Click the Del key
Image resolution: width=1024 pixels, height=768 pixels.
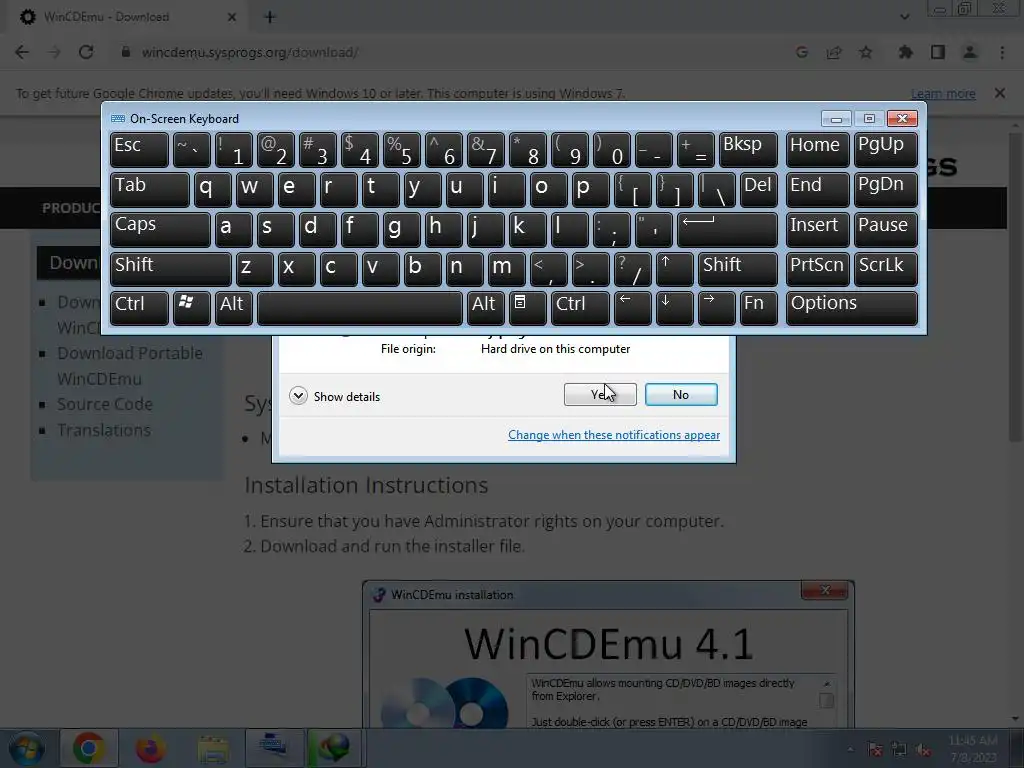[758, 189]
